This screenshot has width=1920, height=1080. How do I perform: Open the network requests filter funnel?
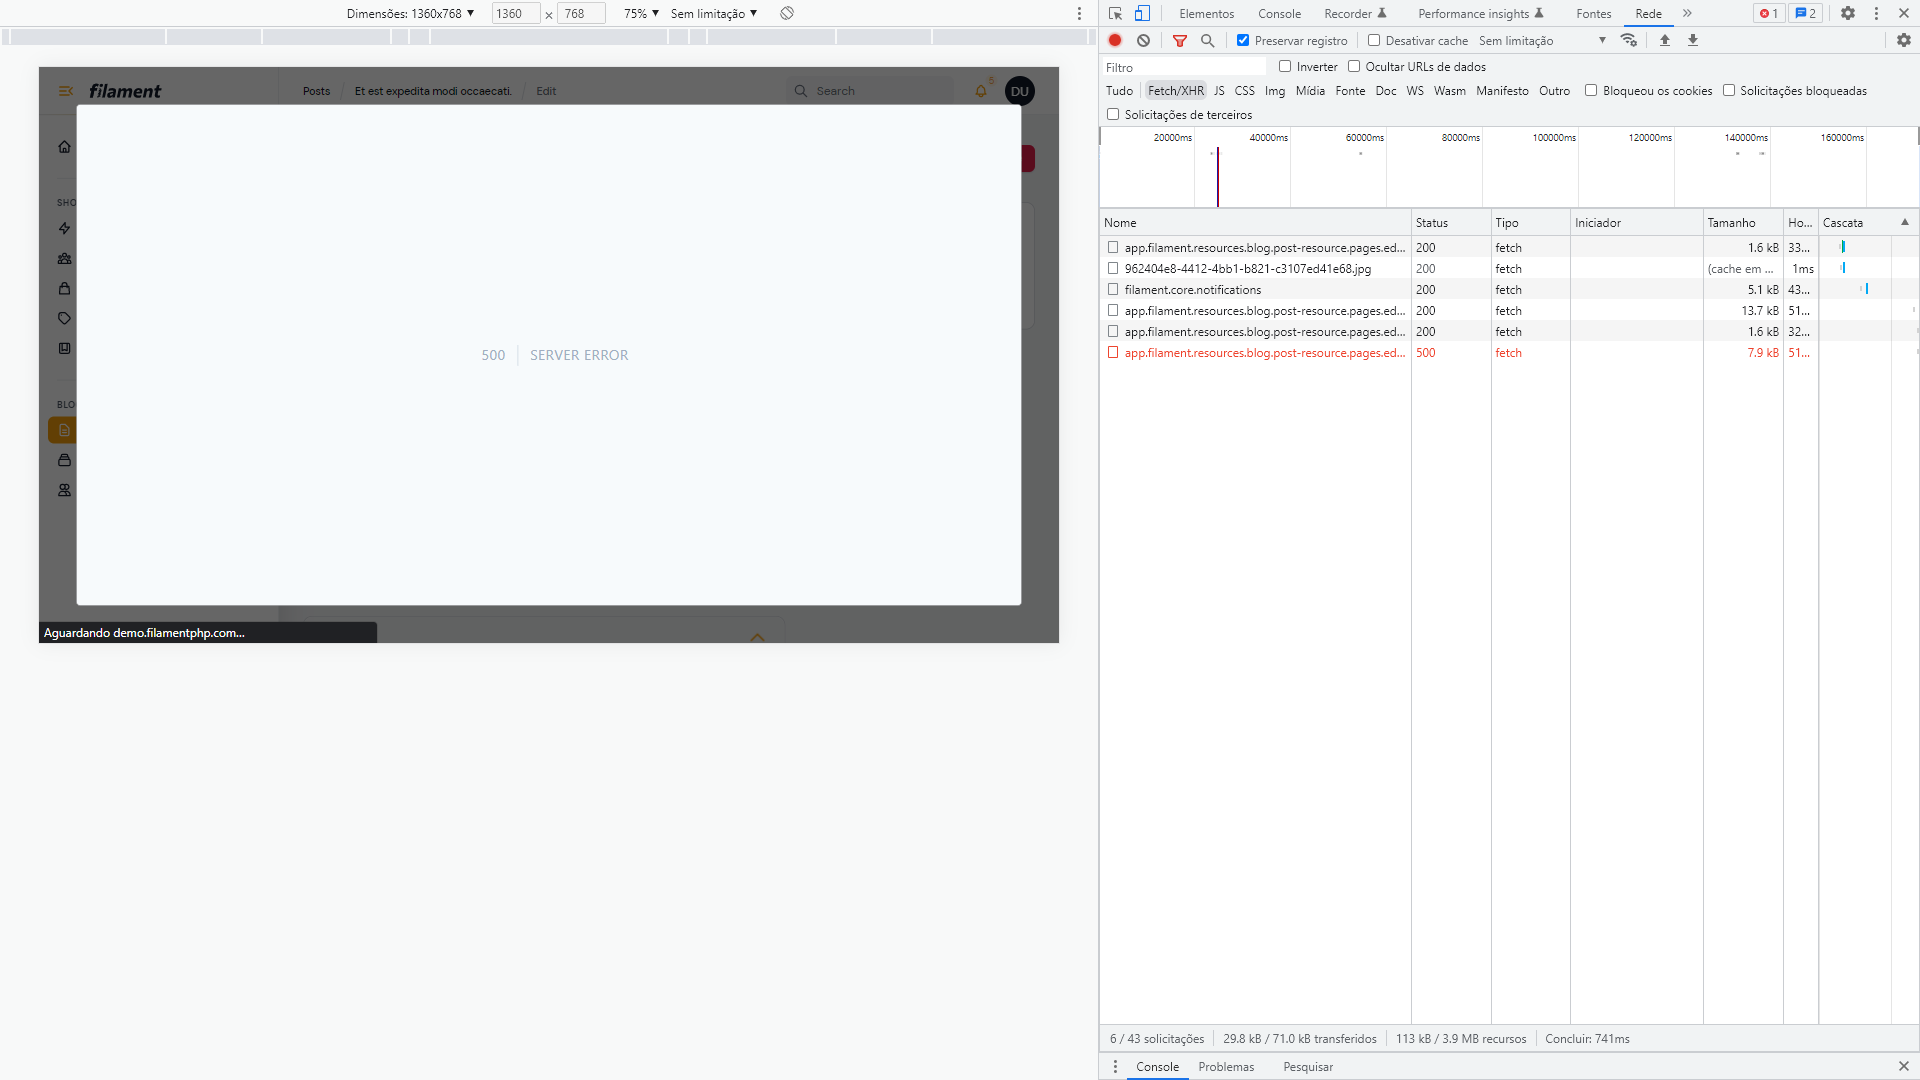tap(1180, 40)
